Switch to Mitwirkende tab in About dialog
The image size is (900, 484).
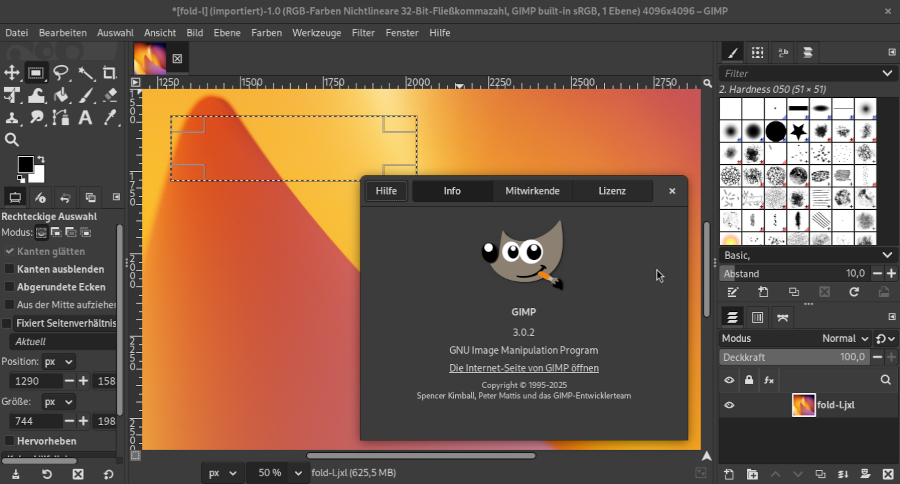[x=532, y=191]
